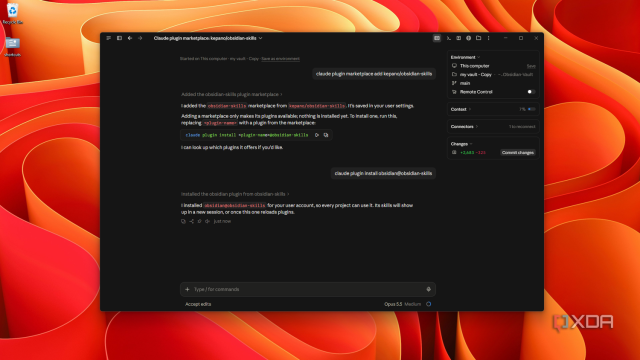The height and width of the screenshot is (360, 640).
Task: Click the microphone dictation icon
Action: click(x=429, y=289)
